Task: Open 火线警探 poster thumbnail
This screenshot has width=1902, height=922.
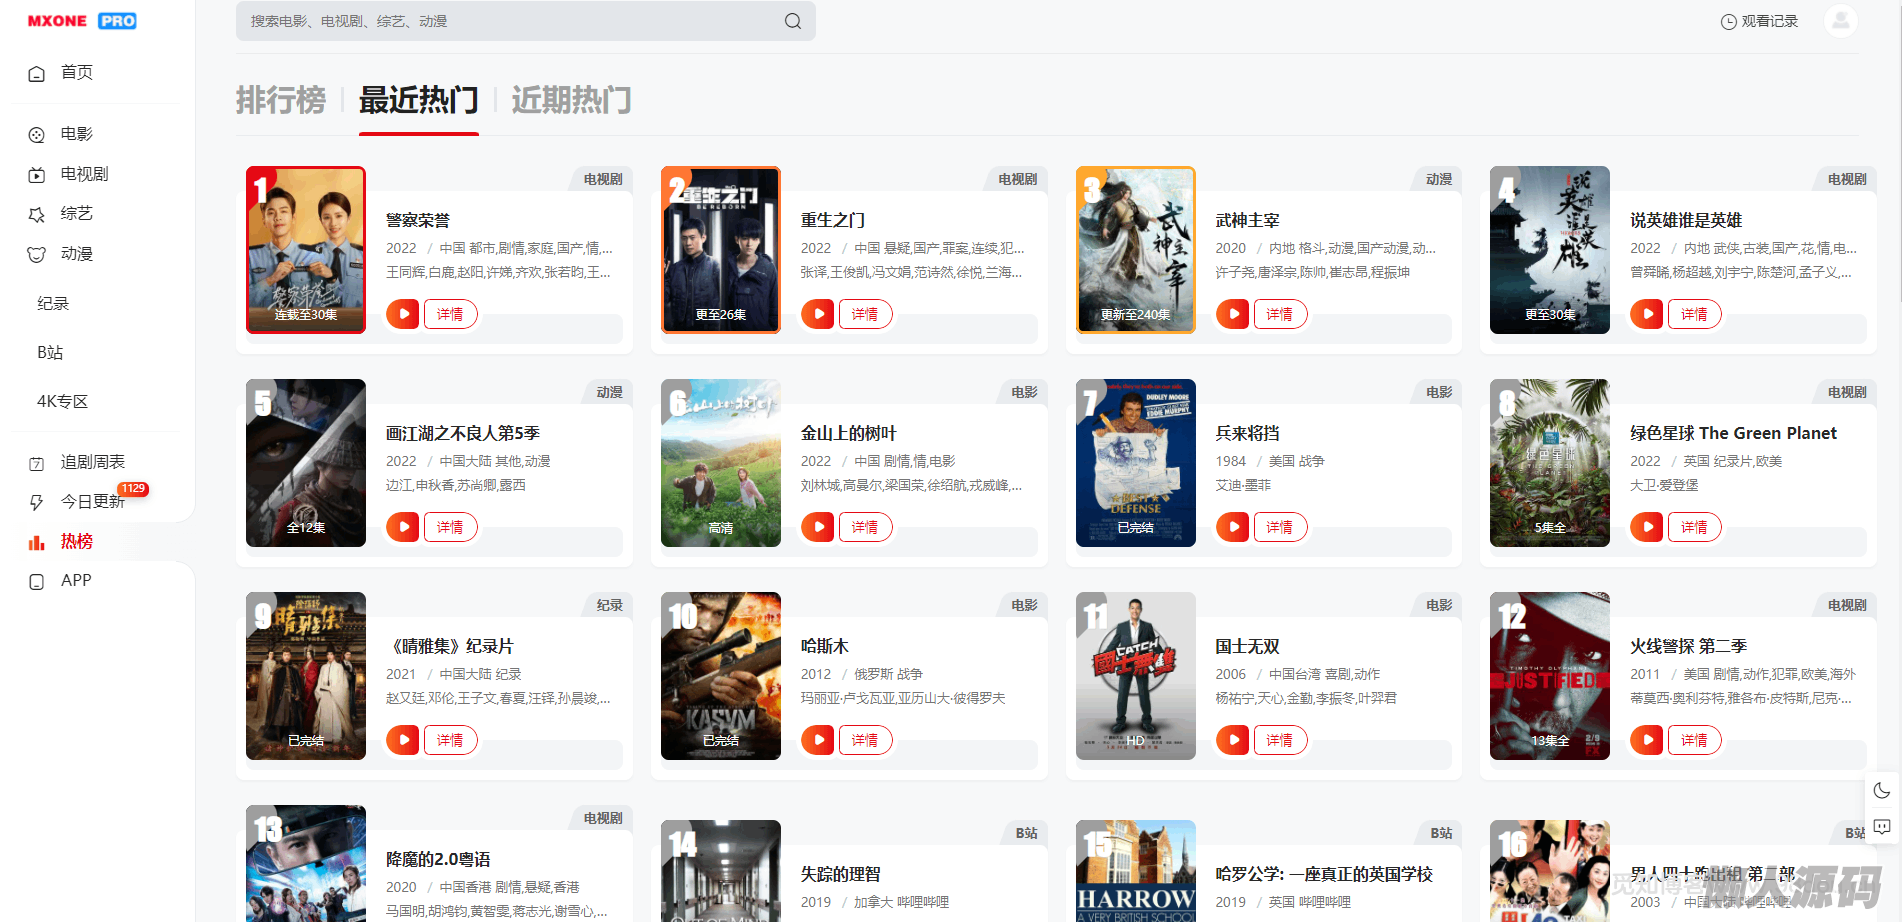Action: 1550,676
